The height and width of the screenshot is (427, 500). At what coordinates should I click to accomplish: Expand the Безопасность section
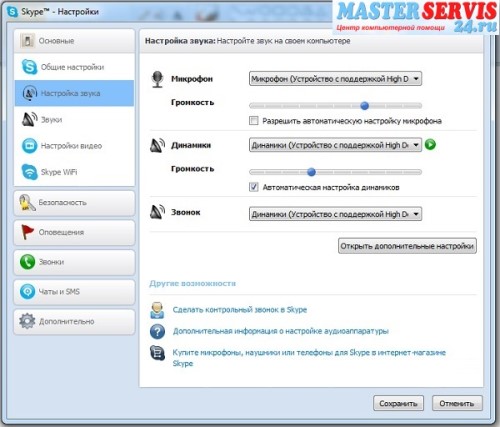click(x=74, y=203)
